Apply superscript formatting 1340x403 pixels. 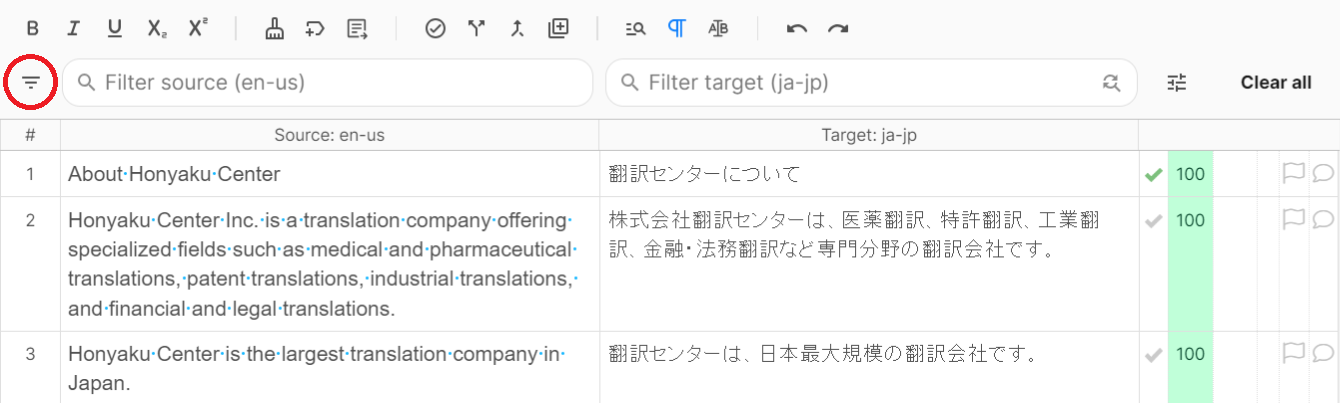coord(198,29)
